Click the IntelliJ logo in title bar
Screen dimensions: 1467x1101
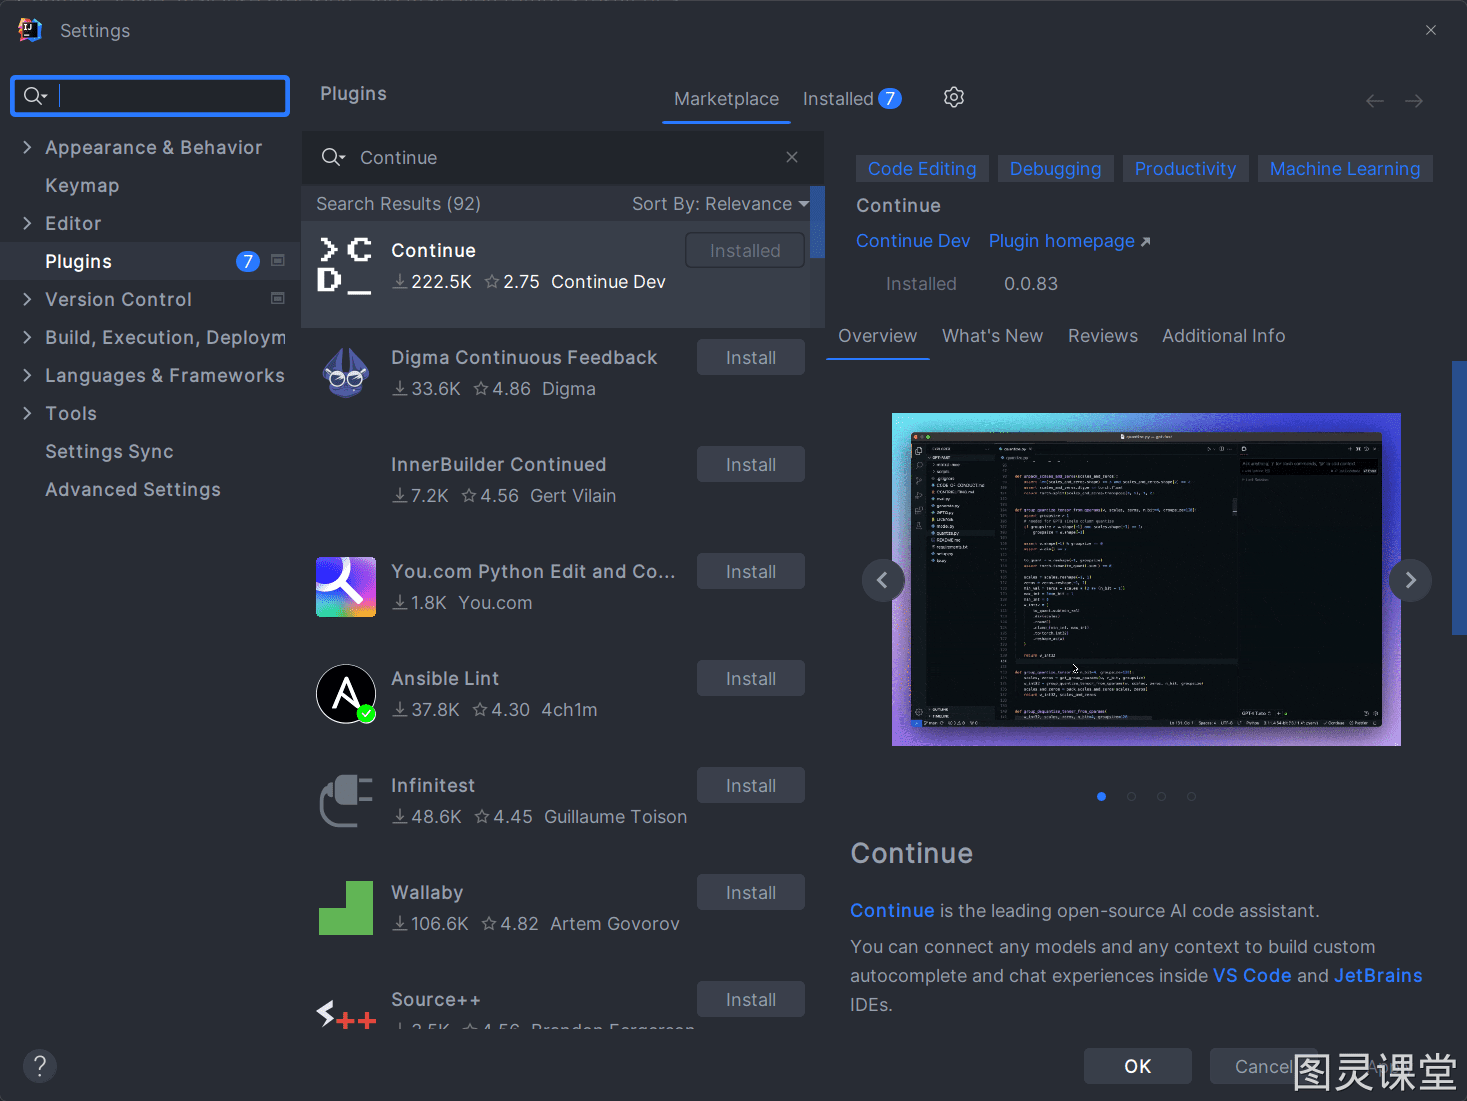coord(30,30)
